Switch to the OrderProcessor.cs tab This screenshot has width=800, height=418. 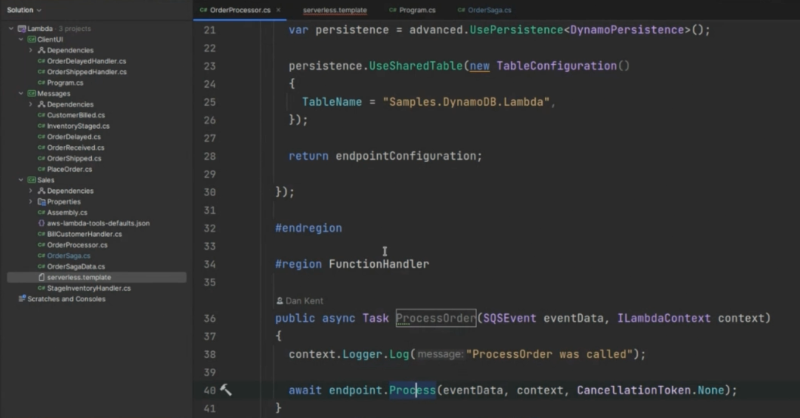(240, 10)
